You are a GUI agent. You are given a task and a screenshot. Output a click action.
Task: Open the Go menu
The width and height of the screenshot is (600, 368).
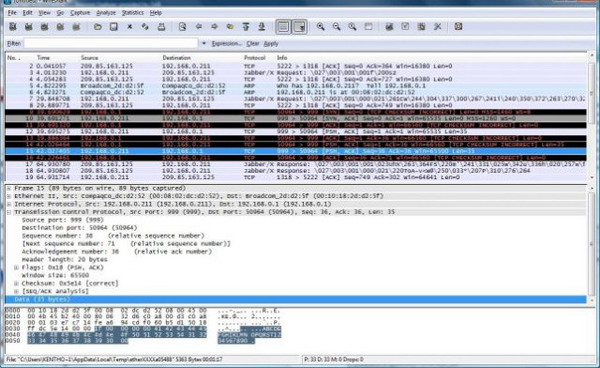pyautogui.click(x=60, y=13)
